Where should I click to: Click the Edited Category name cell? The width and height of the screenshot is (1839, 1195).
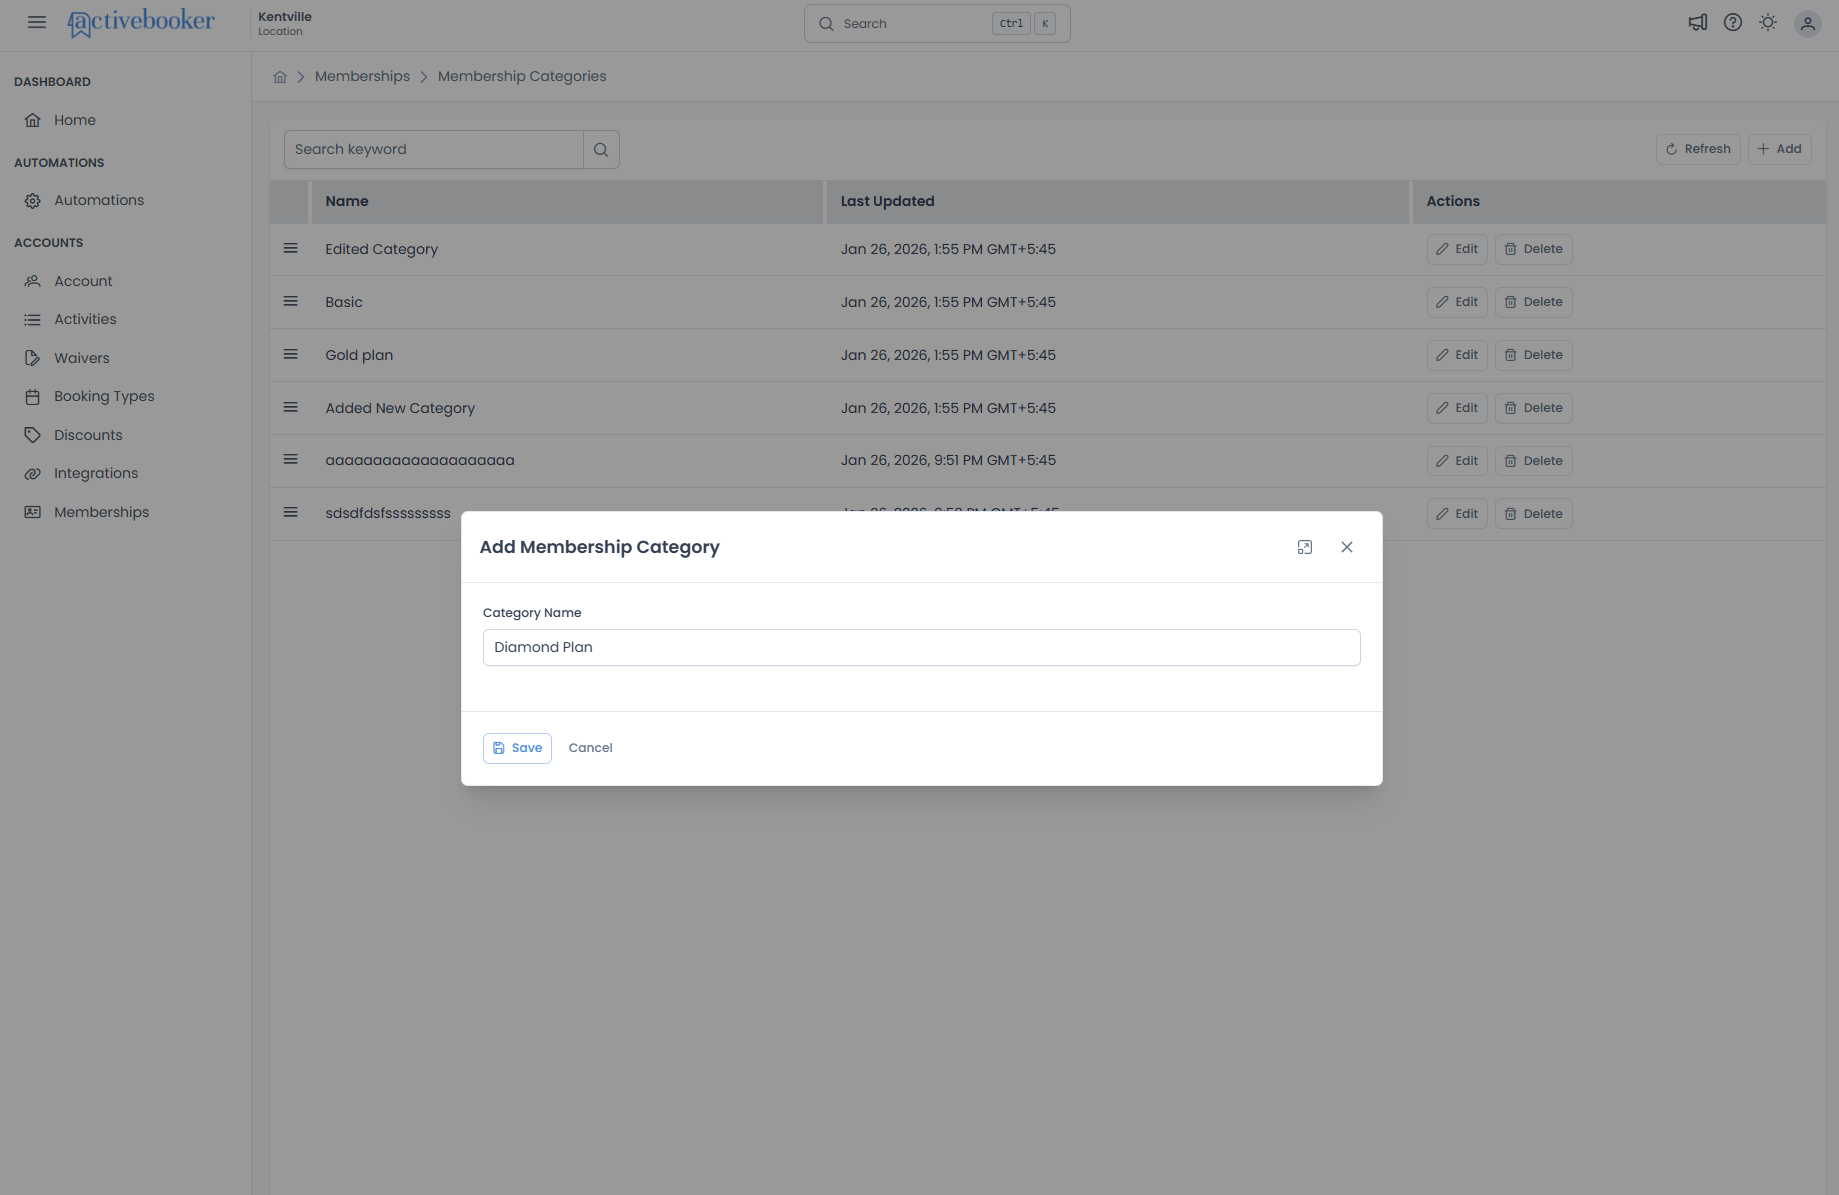pyautogui.click(x=381, y=249)
